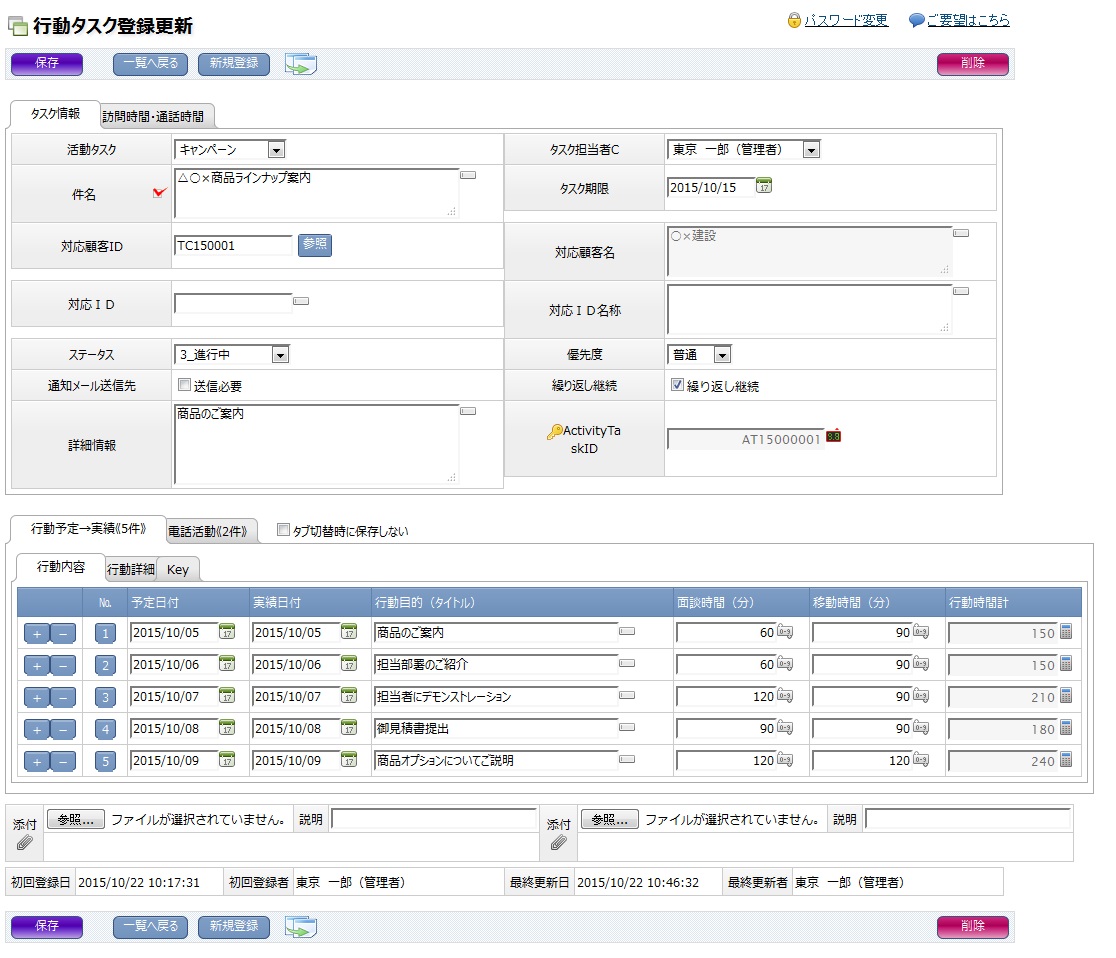Enable 送信必要 notification checkbox

click(184, 385)
